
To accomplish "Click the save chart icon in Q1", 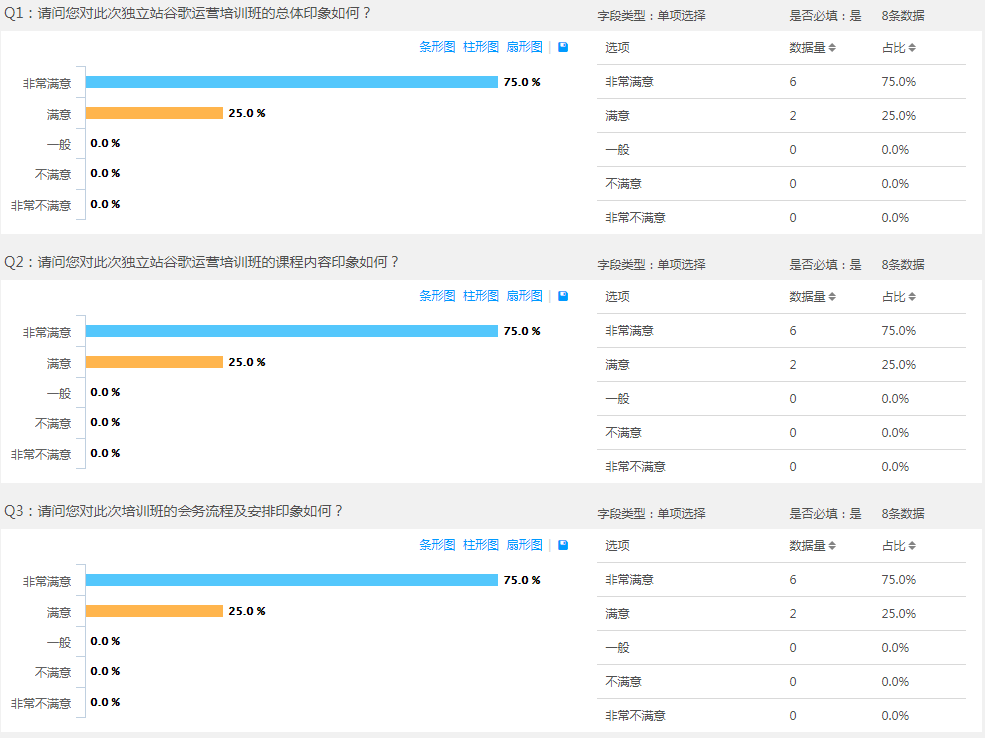I will pos(563,47).
